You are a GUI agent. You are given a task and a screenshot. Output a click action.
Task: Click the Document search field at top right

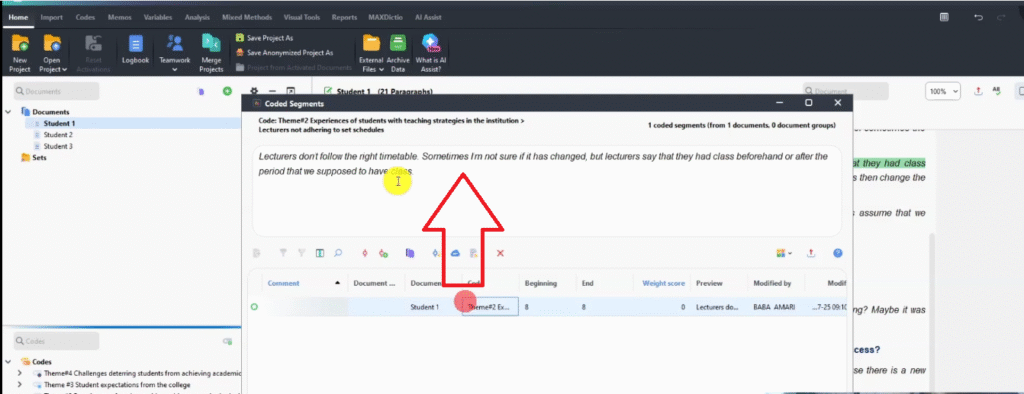click(x=846, y=91)
